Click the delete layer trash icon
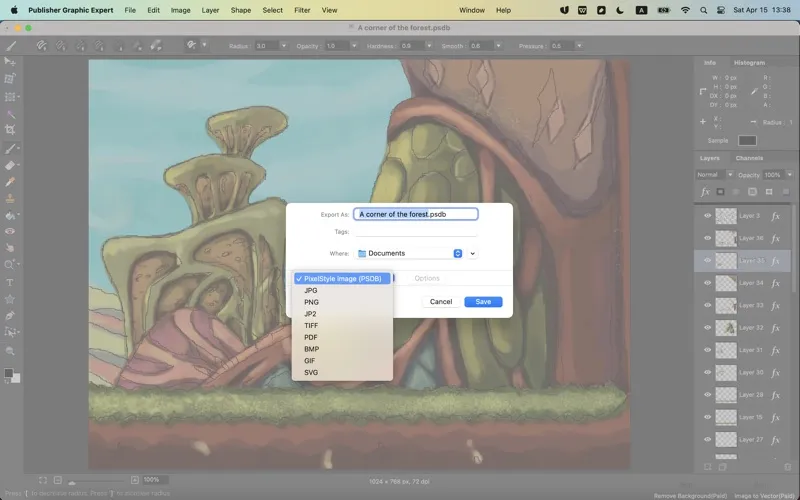 click(788, 467)
